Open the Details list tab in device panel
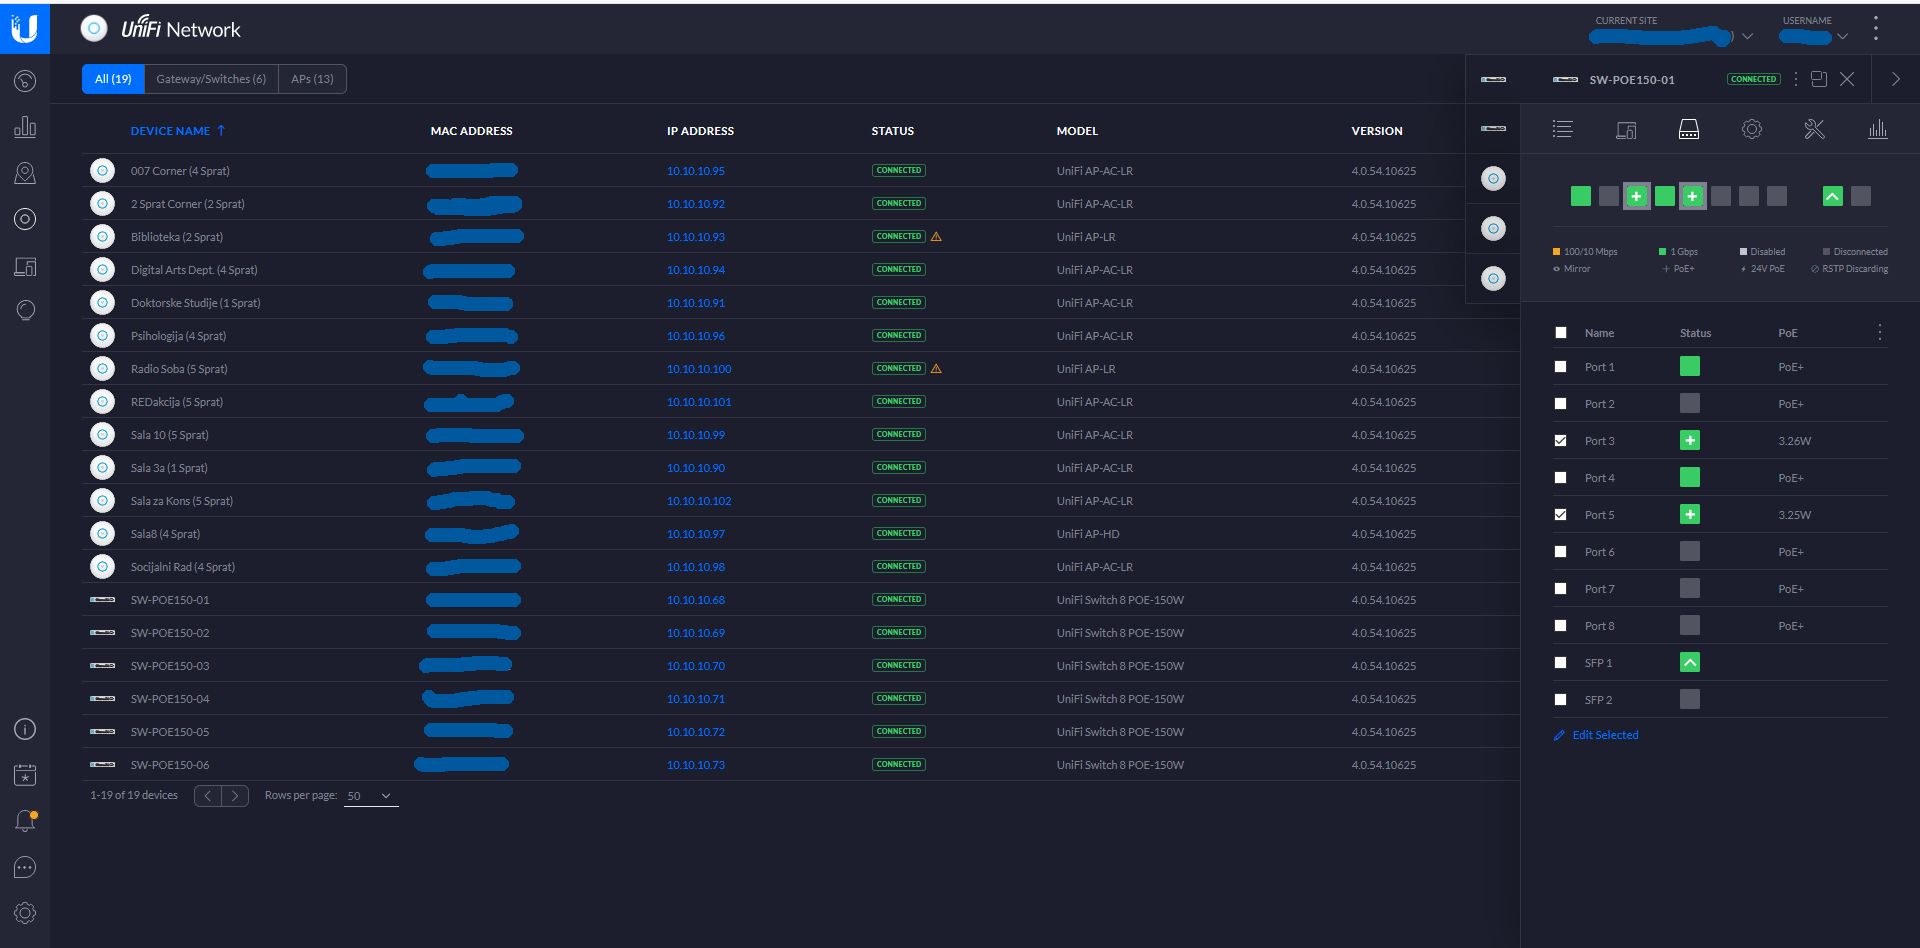 [x=1562, y=129]
